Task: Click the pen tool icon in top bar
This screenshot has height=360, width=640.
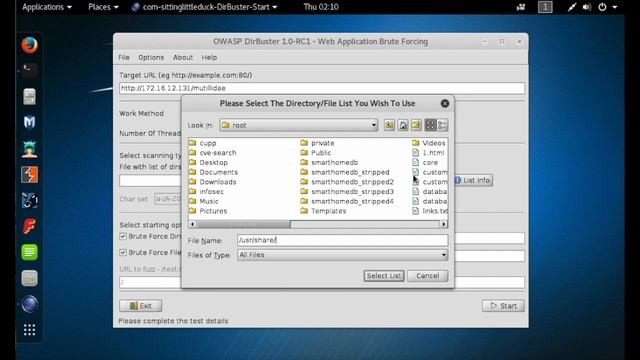Action: tap(571, 7)
